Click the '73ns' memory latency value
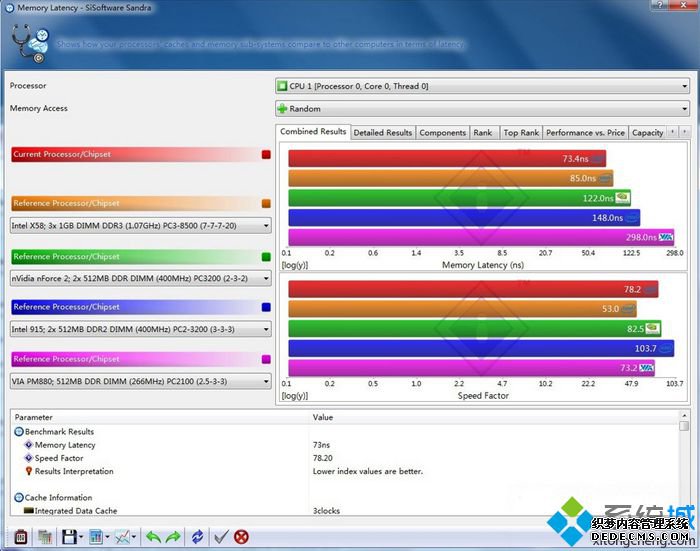This screenshot has width=700, height=551. [x=321, y=445]
